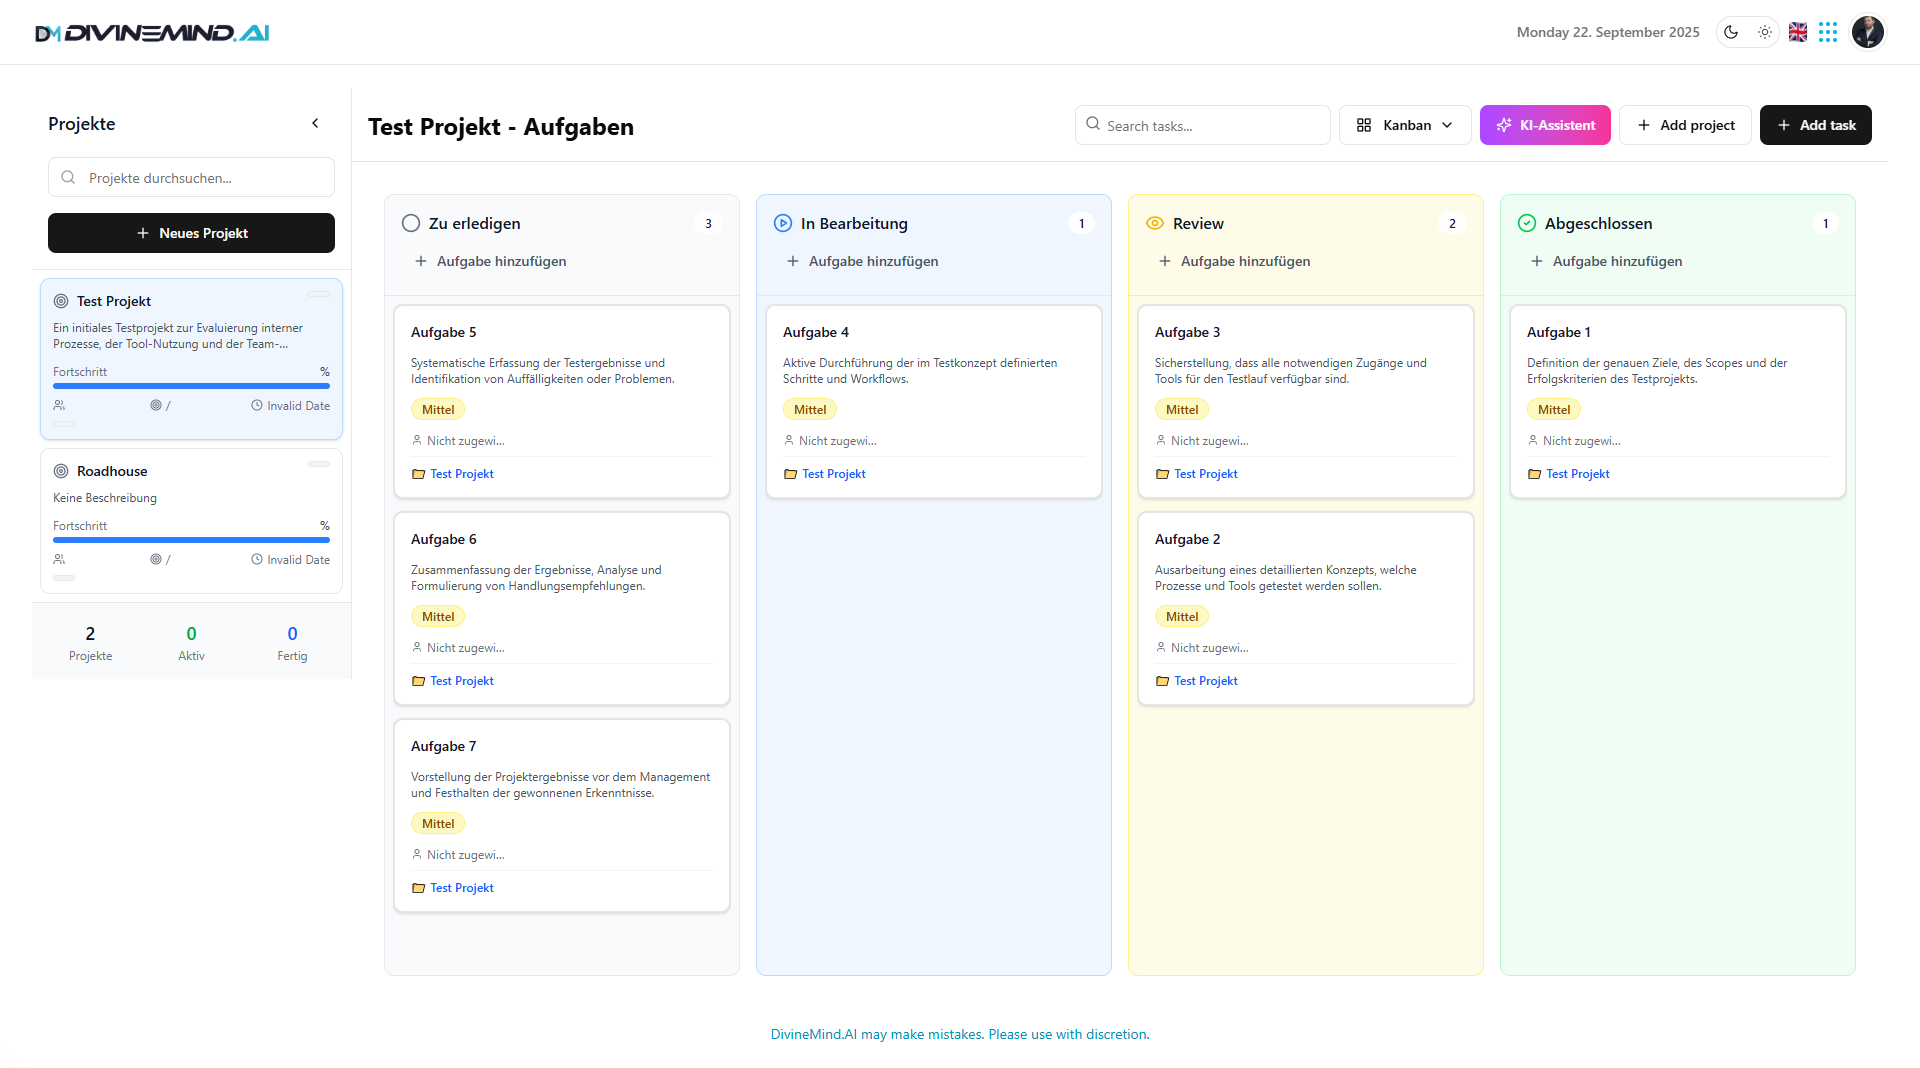Switch to light mode sun icon
Viewport: 1920px width, 1068px height.
tap(1765, 32)
